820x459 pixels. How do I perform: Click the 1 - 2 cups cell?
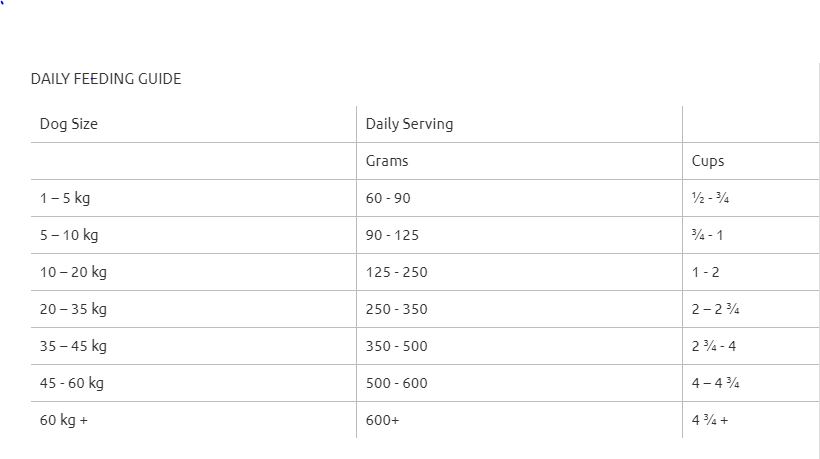point(706,272)
